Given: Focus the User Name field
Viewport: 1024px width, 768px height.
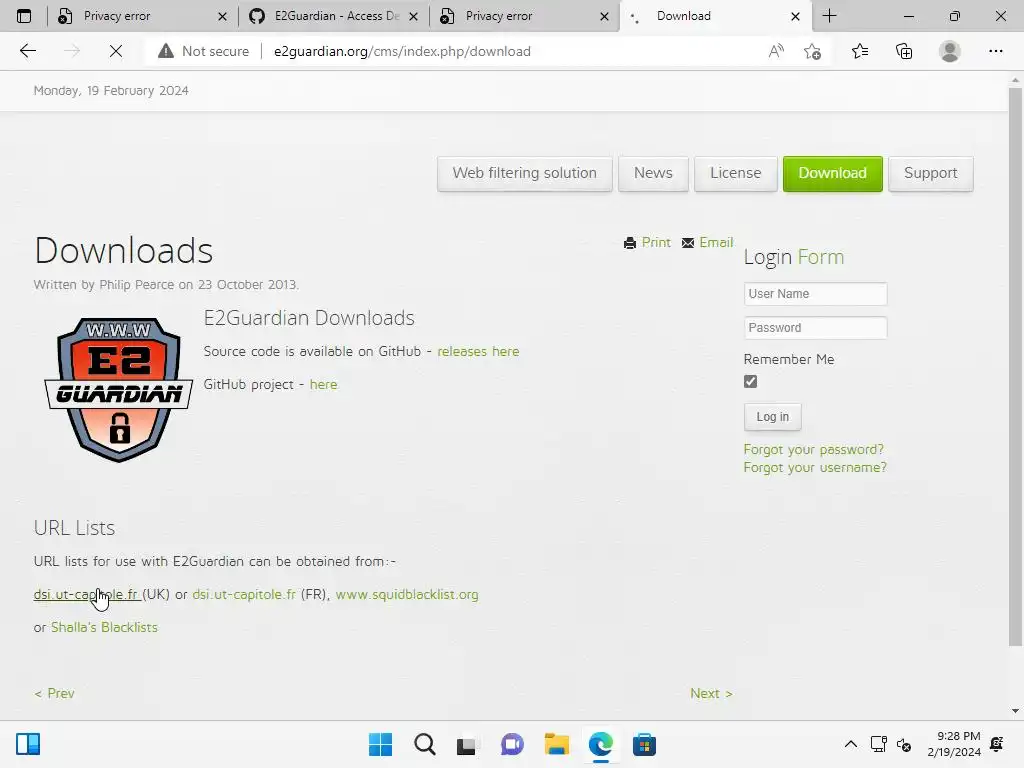Looking at the screenshot, I should [x=815, y=294].
